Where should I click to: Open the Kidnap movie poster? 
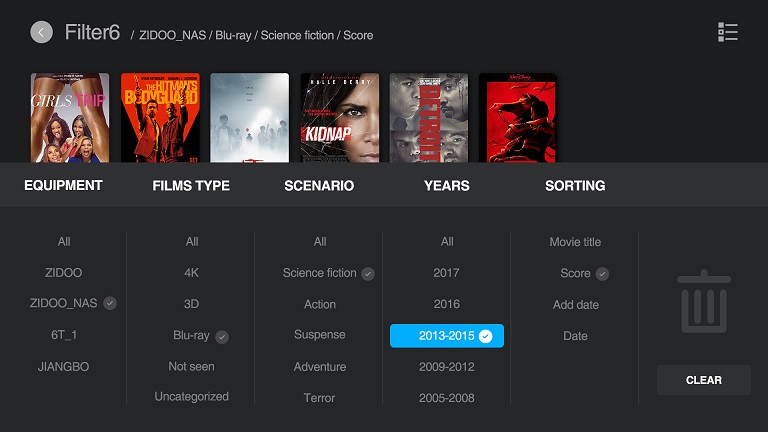pyautogui.click(x=339, y=118)
